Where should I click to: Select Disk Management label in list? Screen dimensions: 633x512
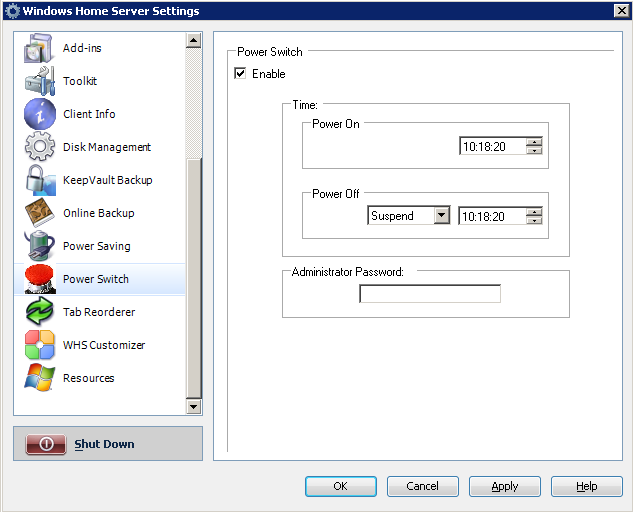pyautogui.click(x=107, y=147)
